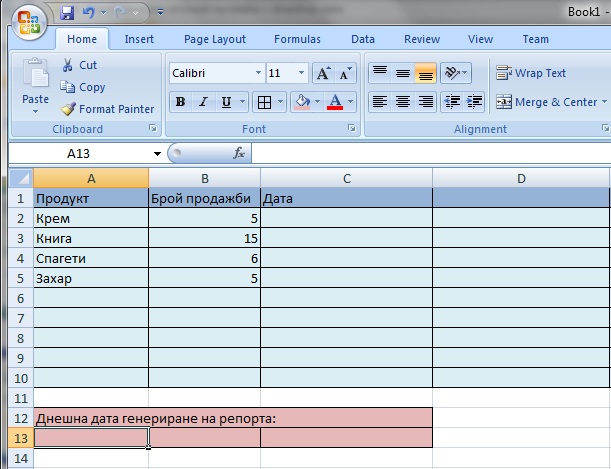611x469 pixels.
Task: Open the Office button menu
Action: click(x=30, y=22)
